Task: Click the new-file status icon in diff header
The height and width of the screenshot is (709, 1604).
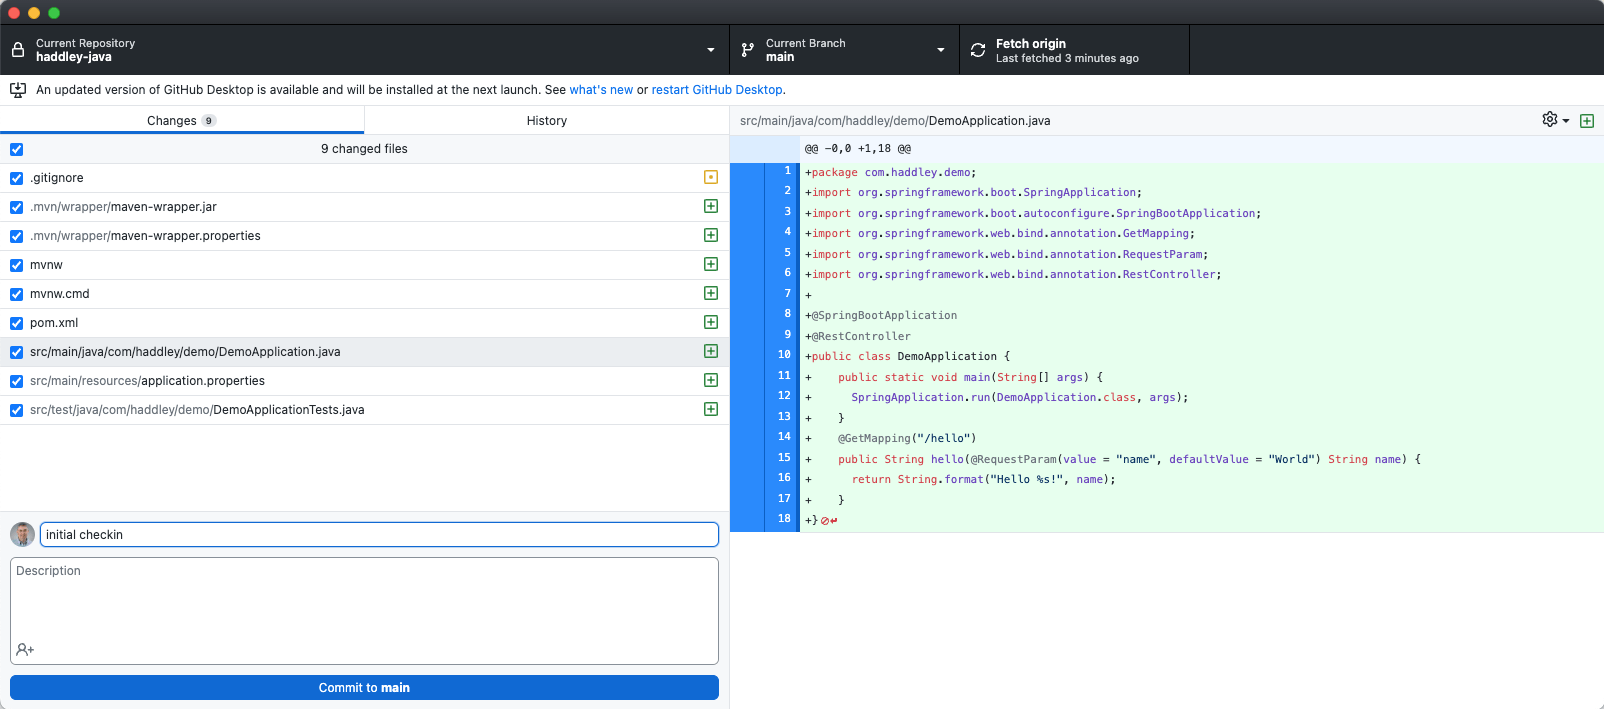Action: point(1587,121)
